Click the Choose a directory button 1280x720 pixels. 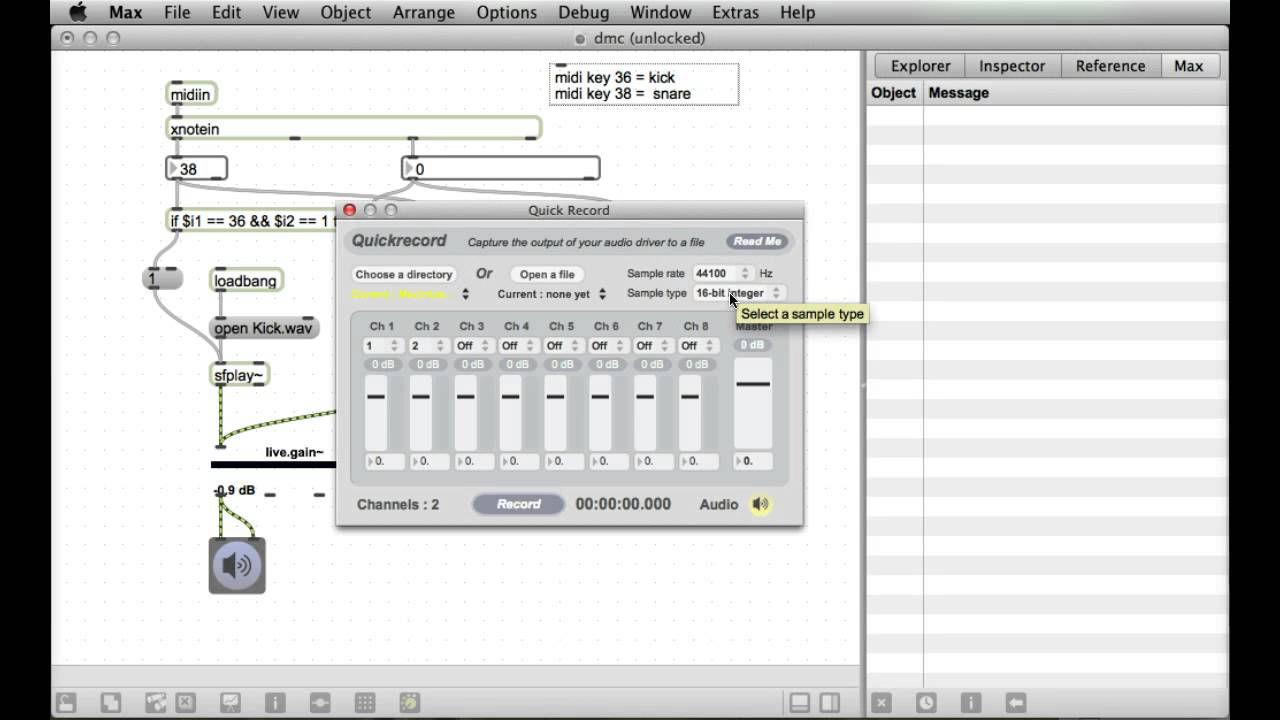[404, 274]
